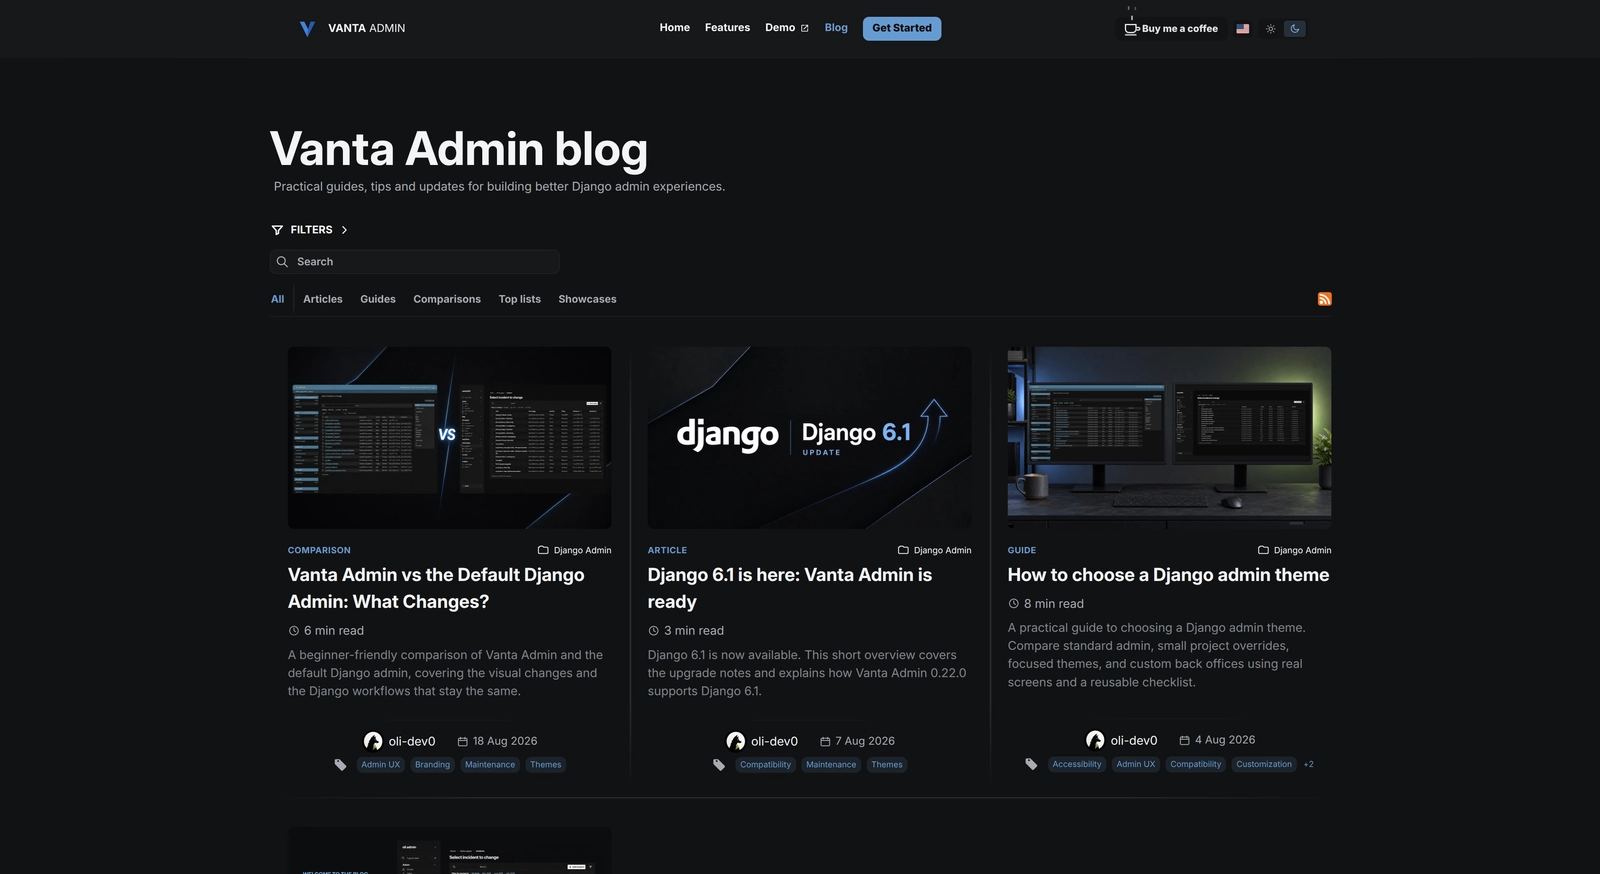Image resolution: width=1600 pixels, height=874 pixels.
Task: Open 'Django 6.1 is here' post title
Action: click(790, 588)
